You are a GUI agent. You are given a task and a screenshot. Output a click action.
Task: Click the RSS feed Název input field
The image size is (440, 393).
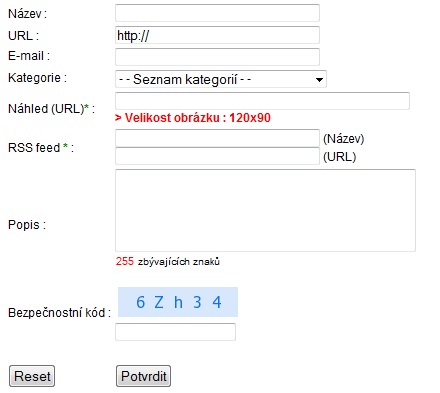(217, 138)
